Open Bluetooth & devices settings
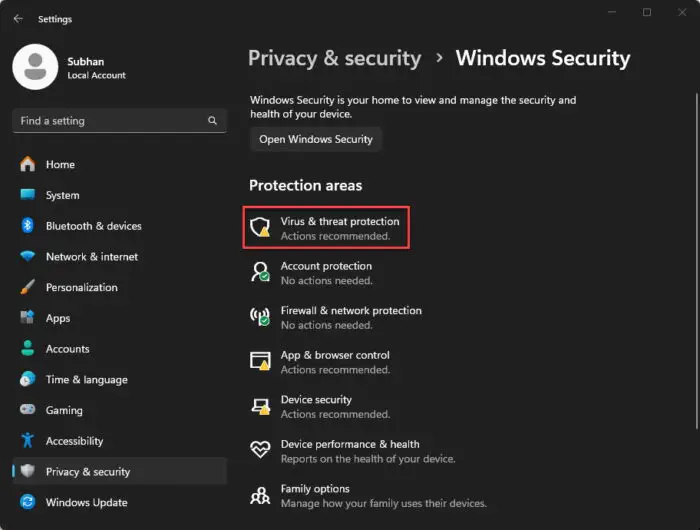The height and width of the screenshot is (530, 700). [120, 226]
